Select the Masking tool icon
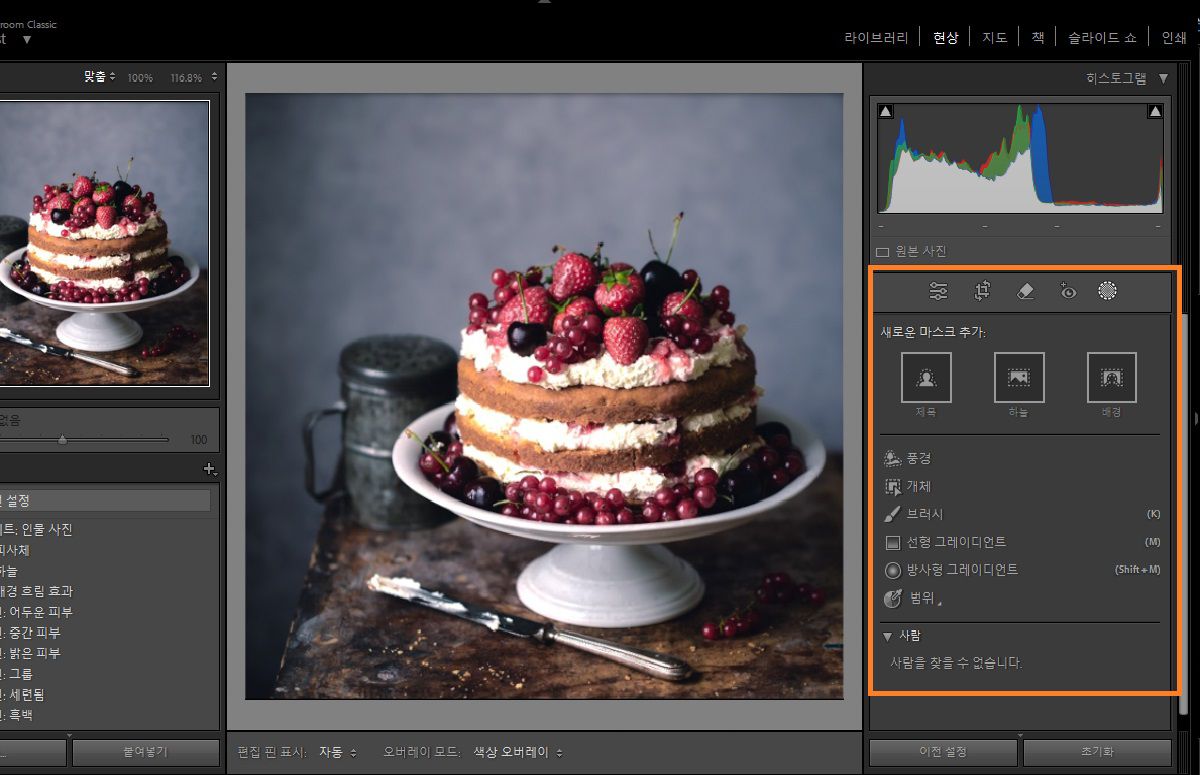 [x=1107, y=291]
